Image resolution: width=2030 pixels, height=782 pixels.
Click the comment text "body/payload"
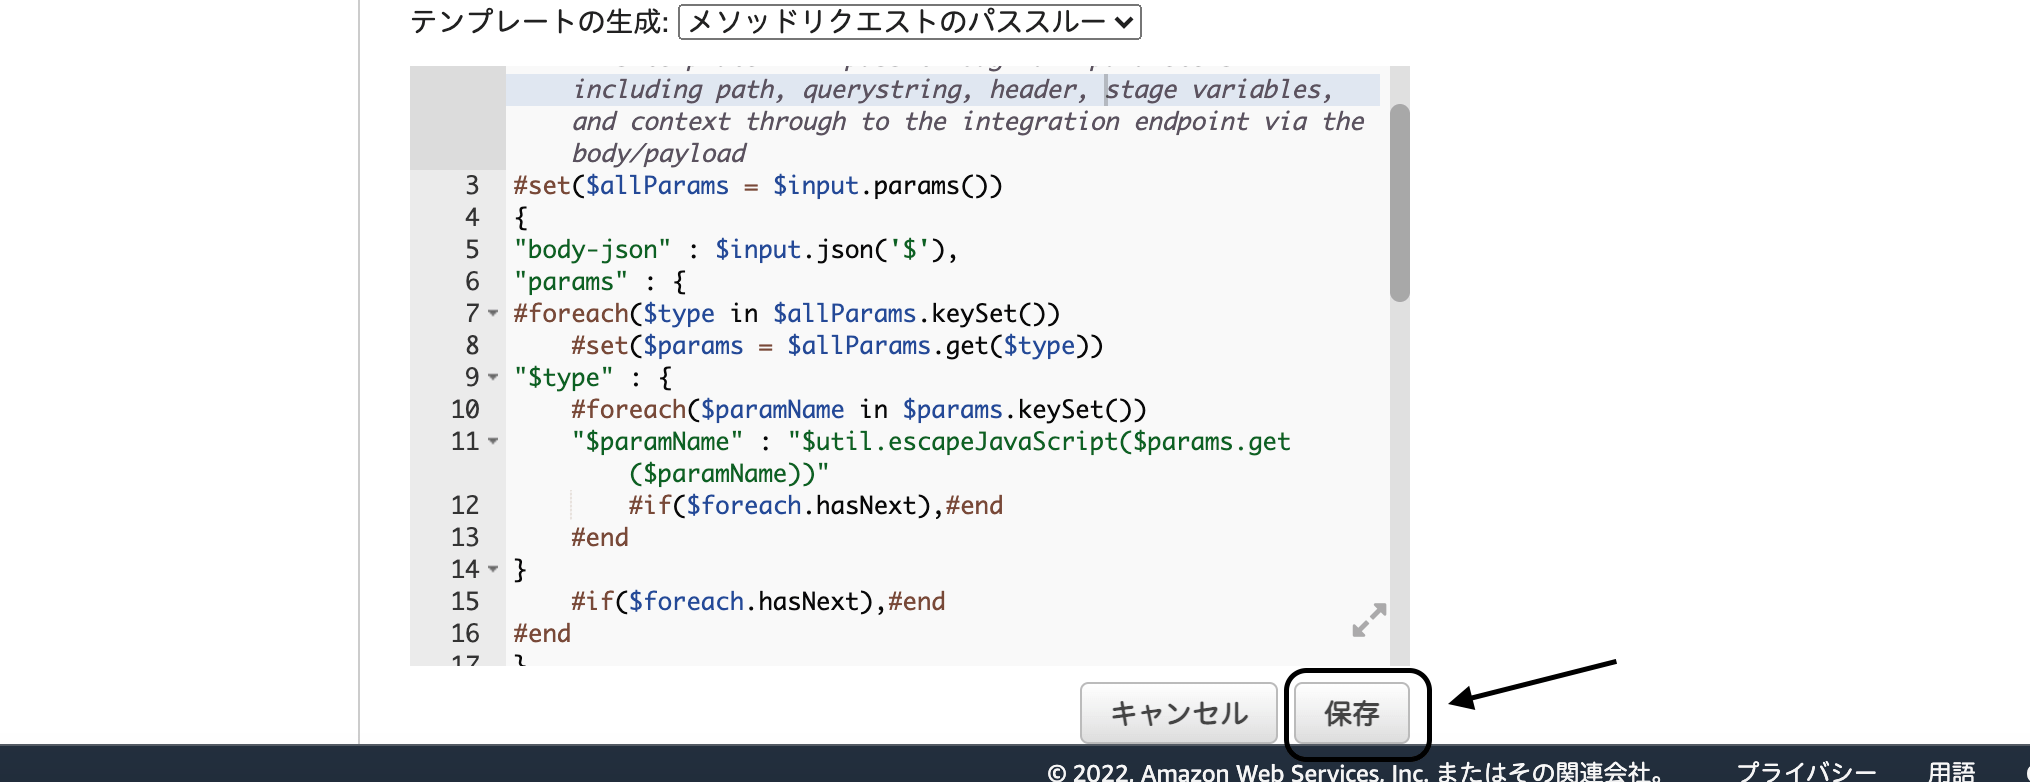point(659,153)
